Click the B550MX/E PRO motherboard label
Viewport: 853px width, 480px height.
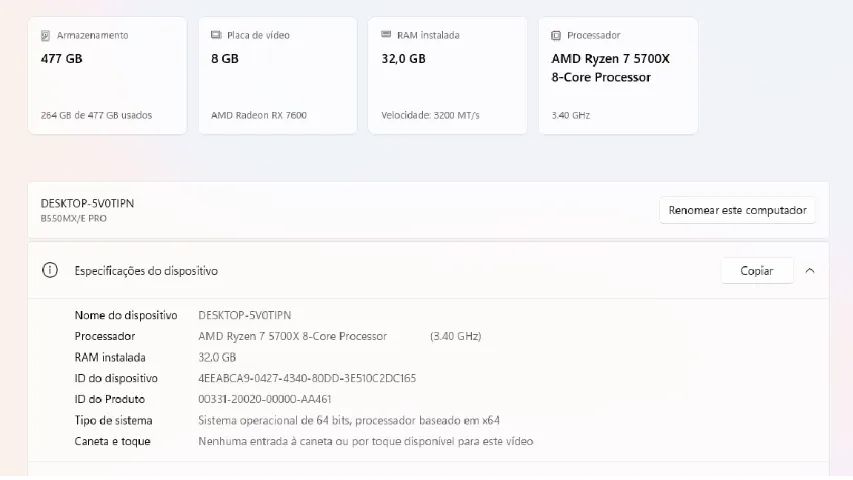tap(73, 218)
